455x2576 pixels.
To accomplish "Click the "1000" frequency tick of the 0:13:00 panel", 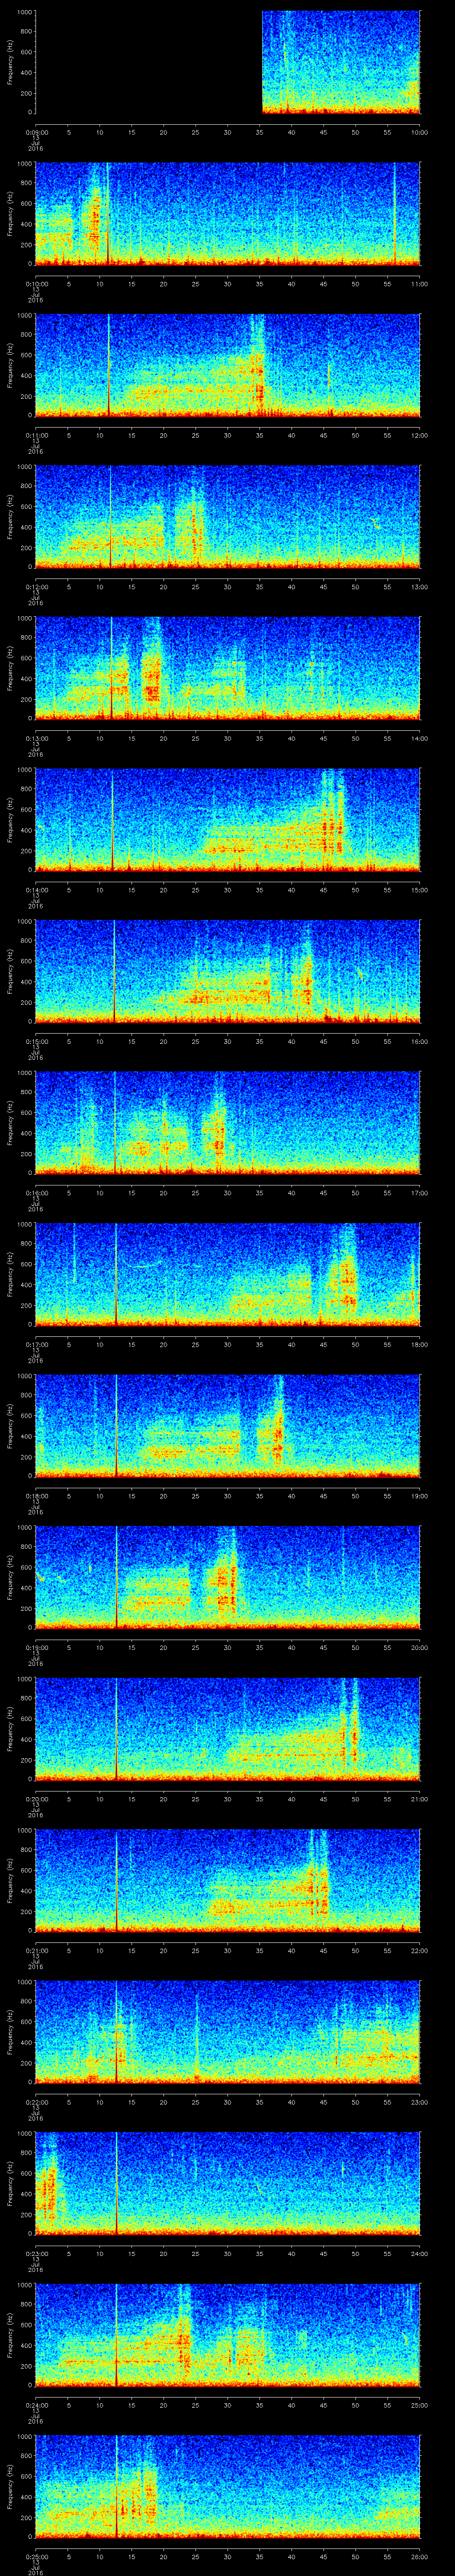I will pos(25,618).
